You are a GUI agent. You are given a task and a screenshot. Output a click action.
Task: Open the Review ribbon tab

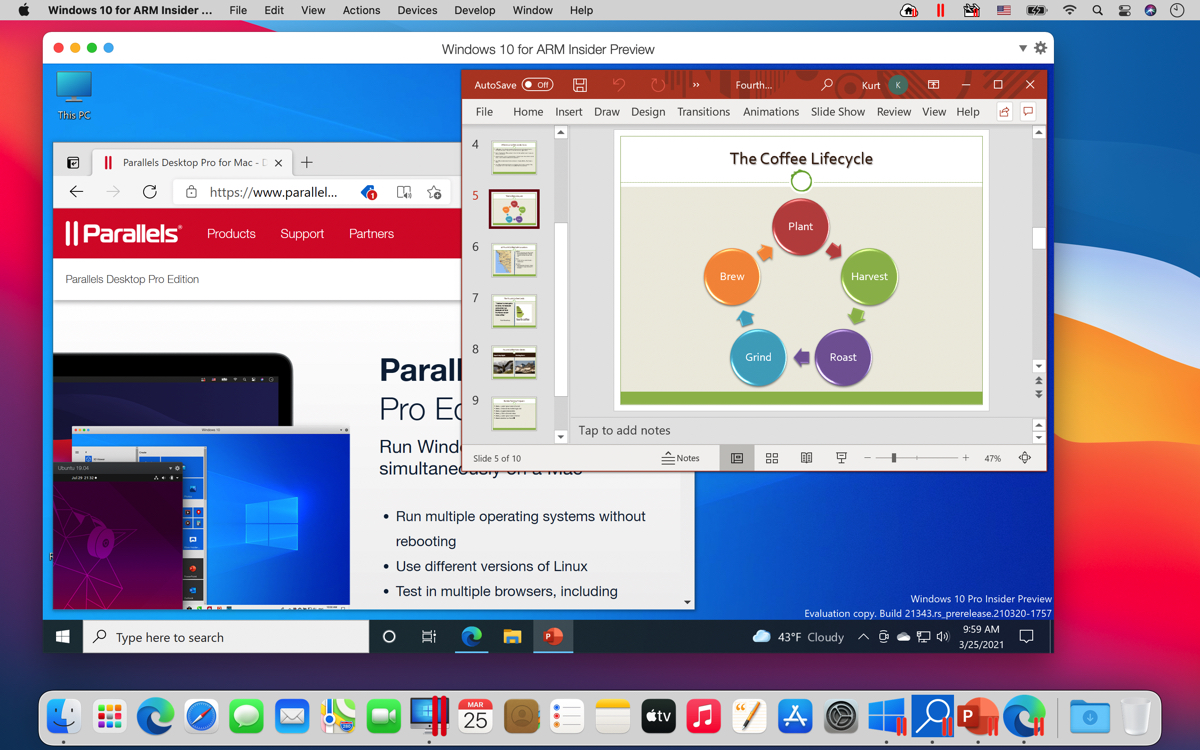[894, 112]
